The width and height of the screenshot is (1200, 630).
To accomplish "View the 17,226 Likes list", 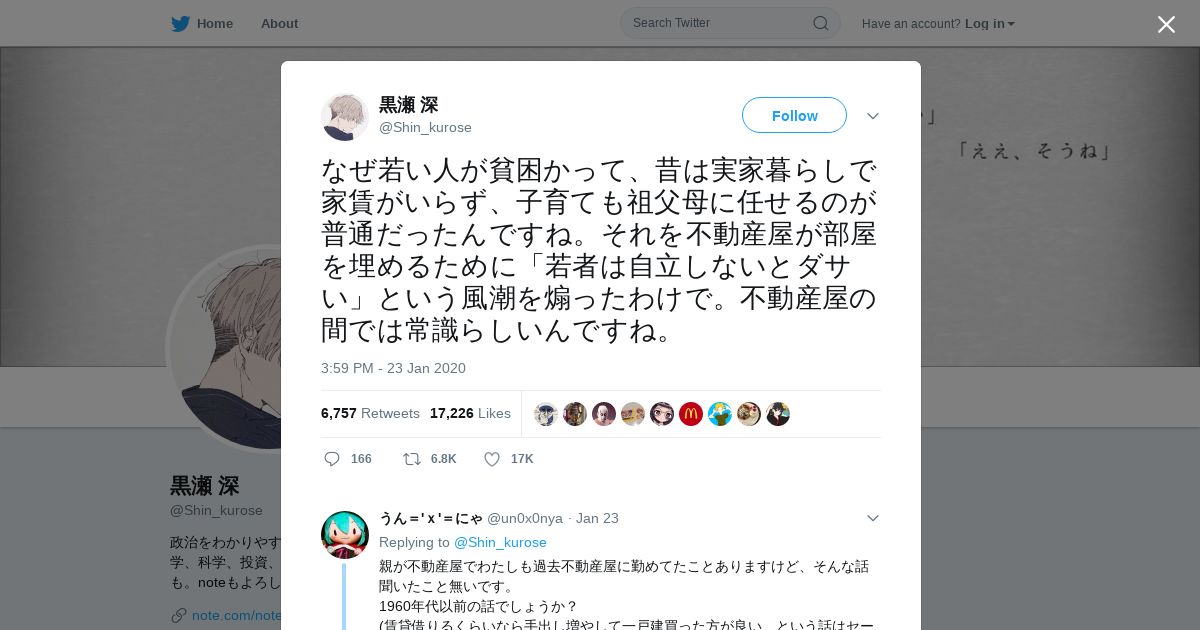I will point(470,413).
